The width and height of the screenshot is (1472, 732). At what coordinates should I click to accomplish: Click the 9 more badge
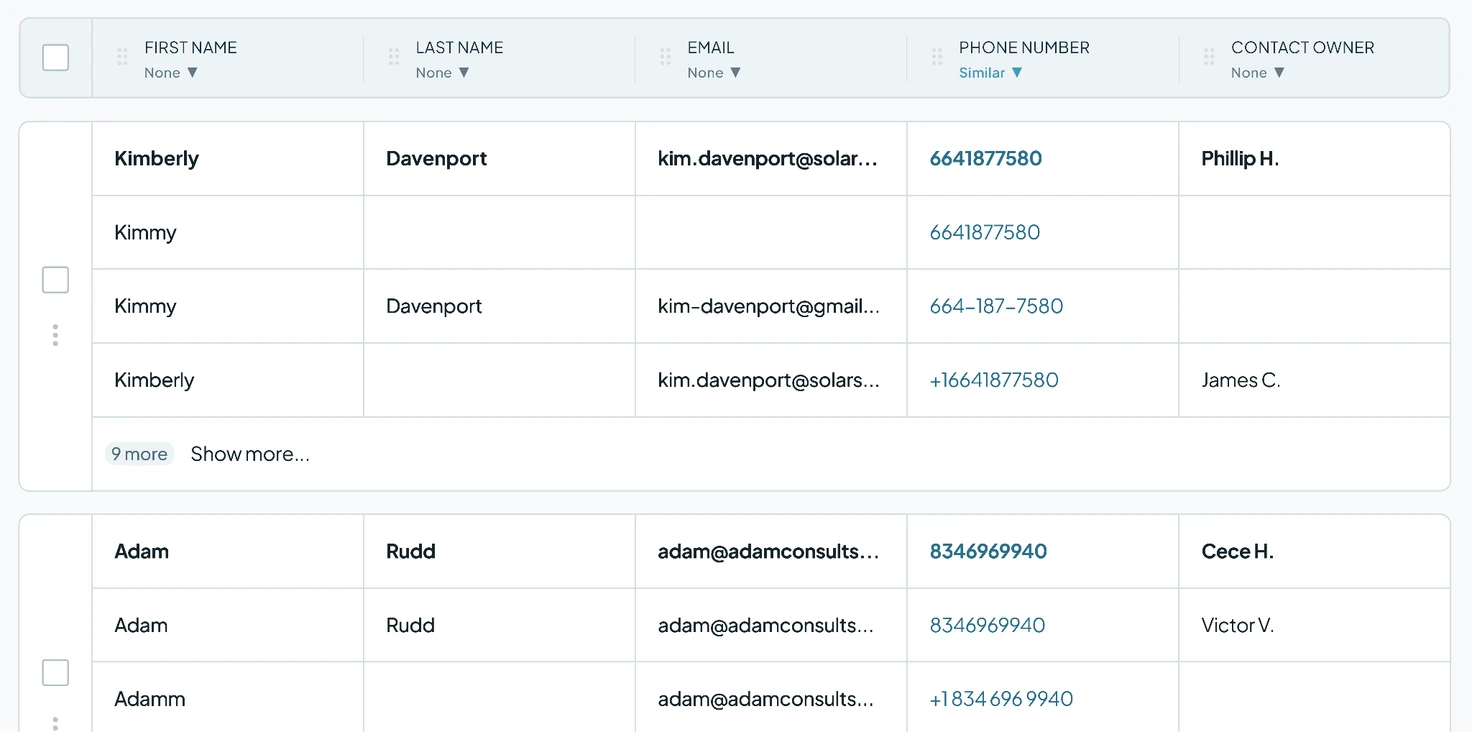139,454
